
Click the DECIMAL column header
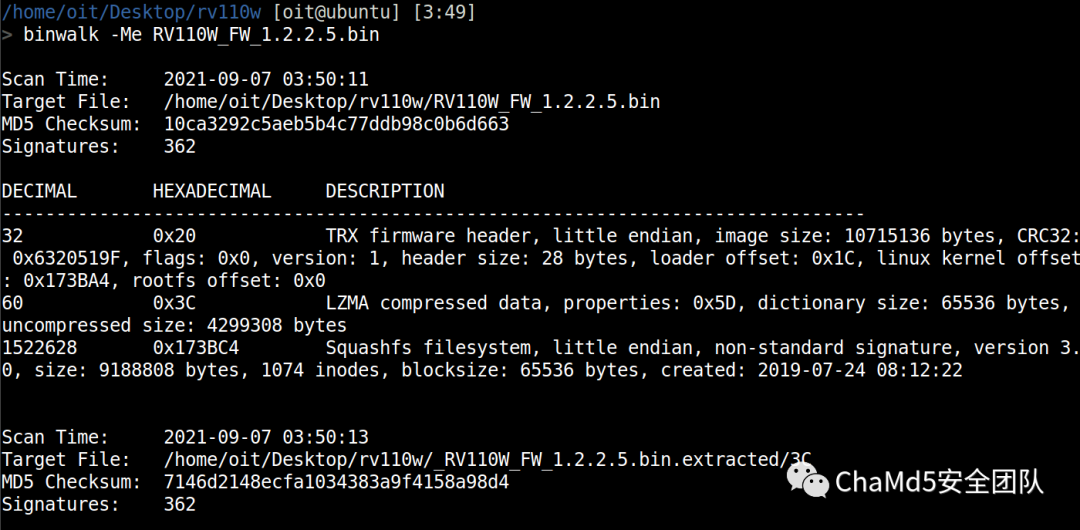point(39,191)
